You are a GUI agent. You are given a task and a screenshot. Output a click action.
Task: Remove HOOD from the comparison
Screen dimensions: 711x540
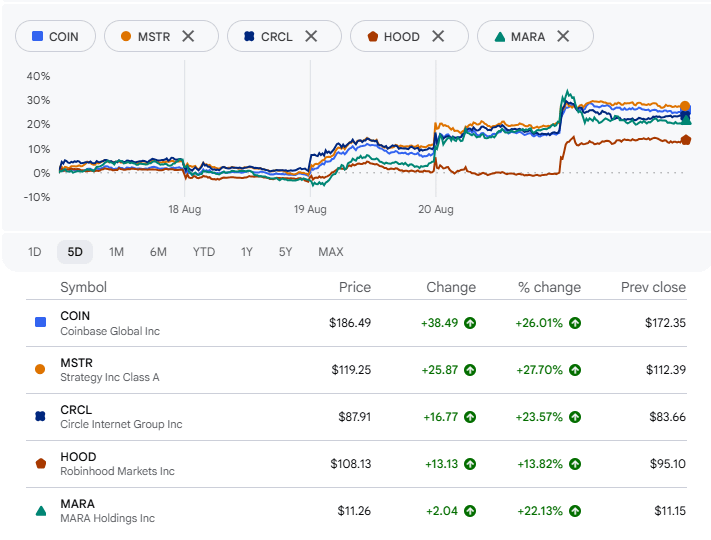pyautogui.click(x=438, y=36)
